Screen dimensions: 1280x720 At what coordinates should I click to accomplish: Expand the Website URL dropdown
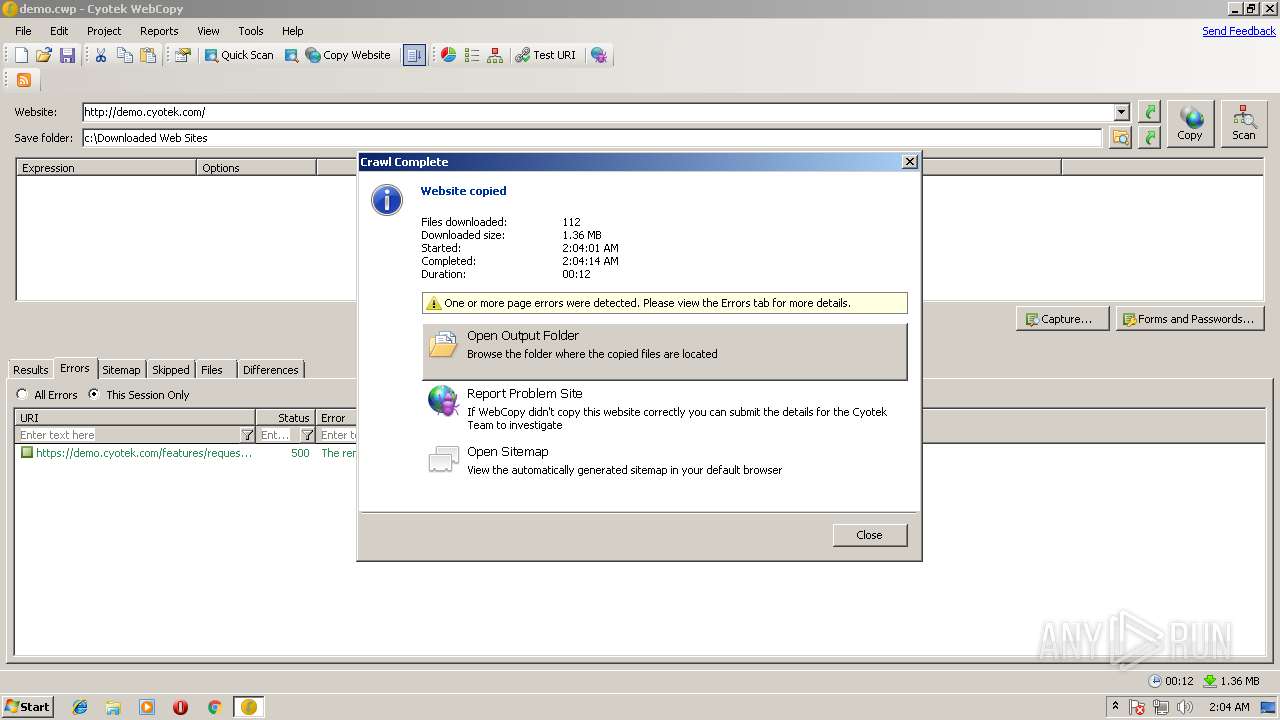click(x=1122, y=112)
